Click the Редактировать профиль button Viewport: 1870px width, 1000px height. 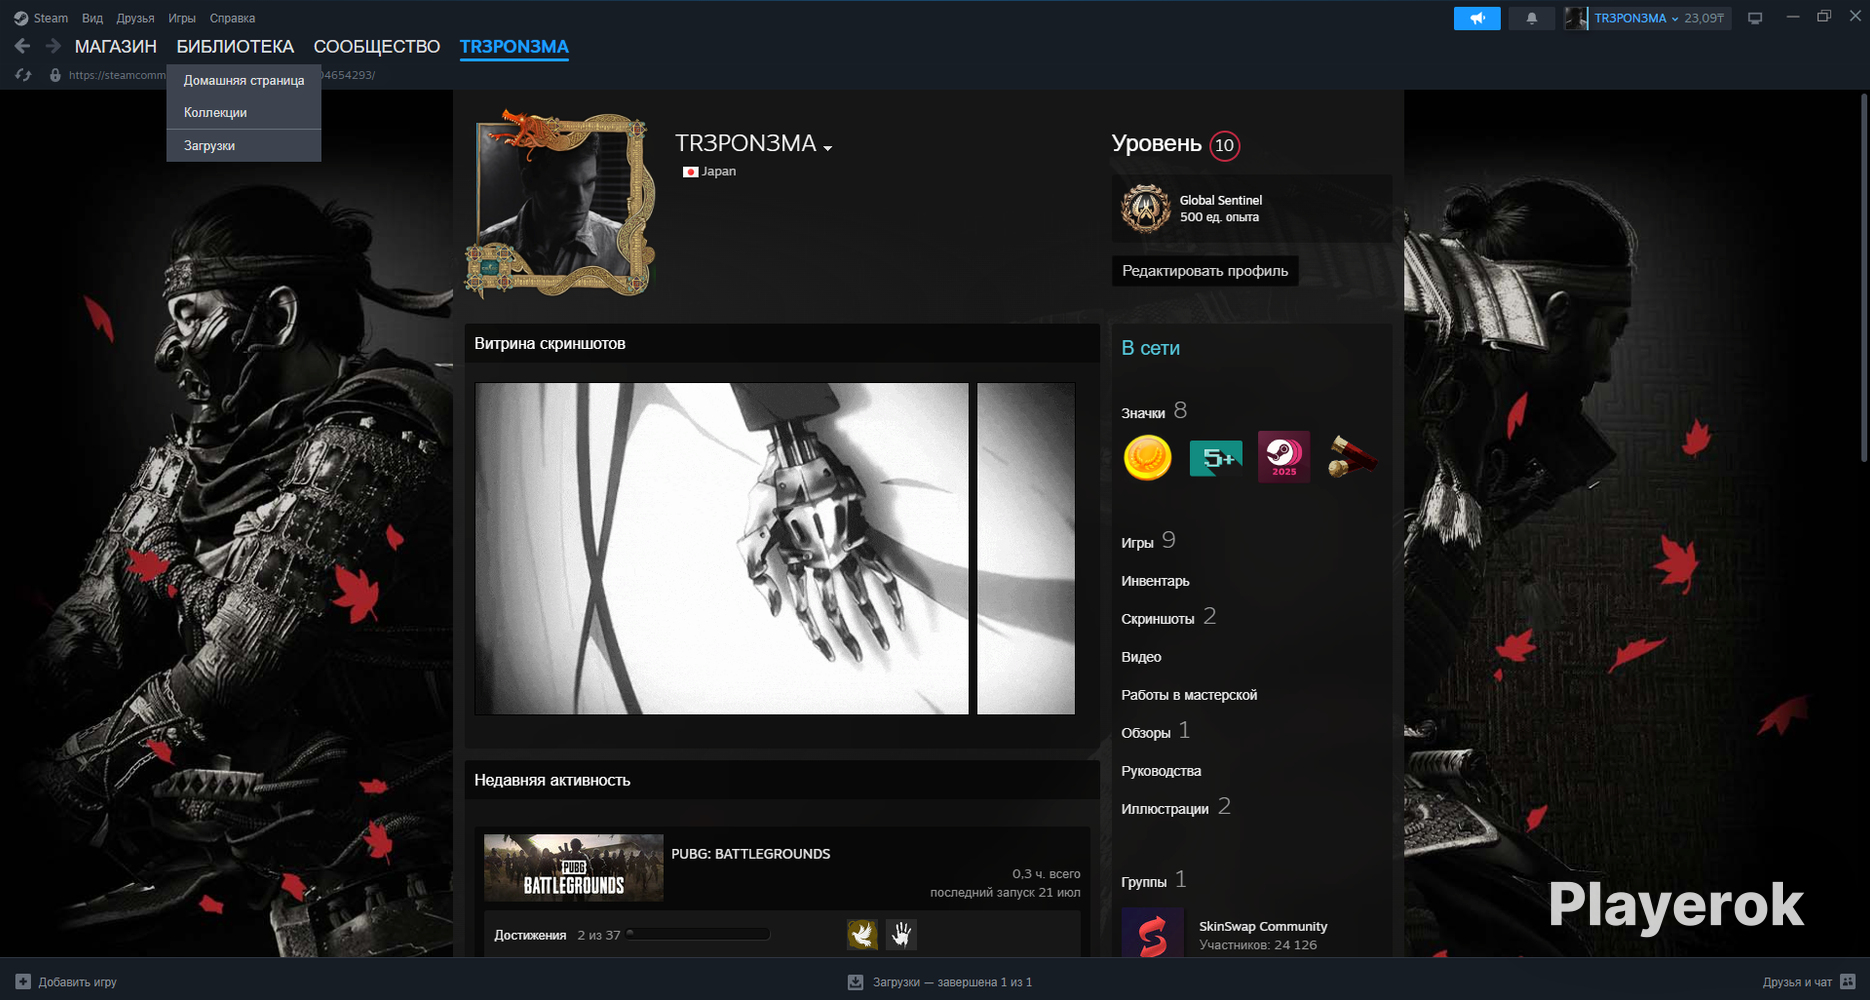pyautogui.click(x=1205, y=271)
